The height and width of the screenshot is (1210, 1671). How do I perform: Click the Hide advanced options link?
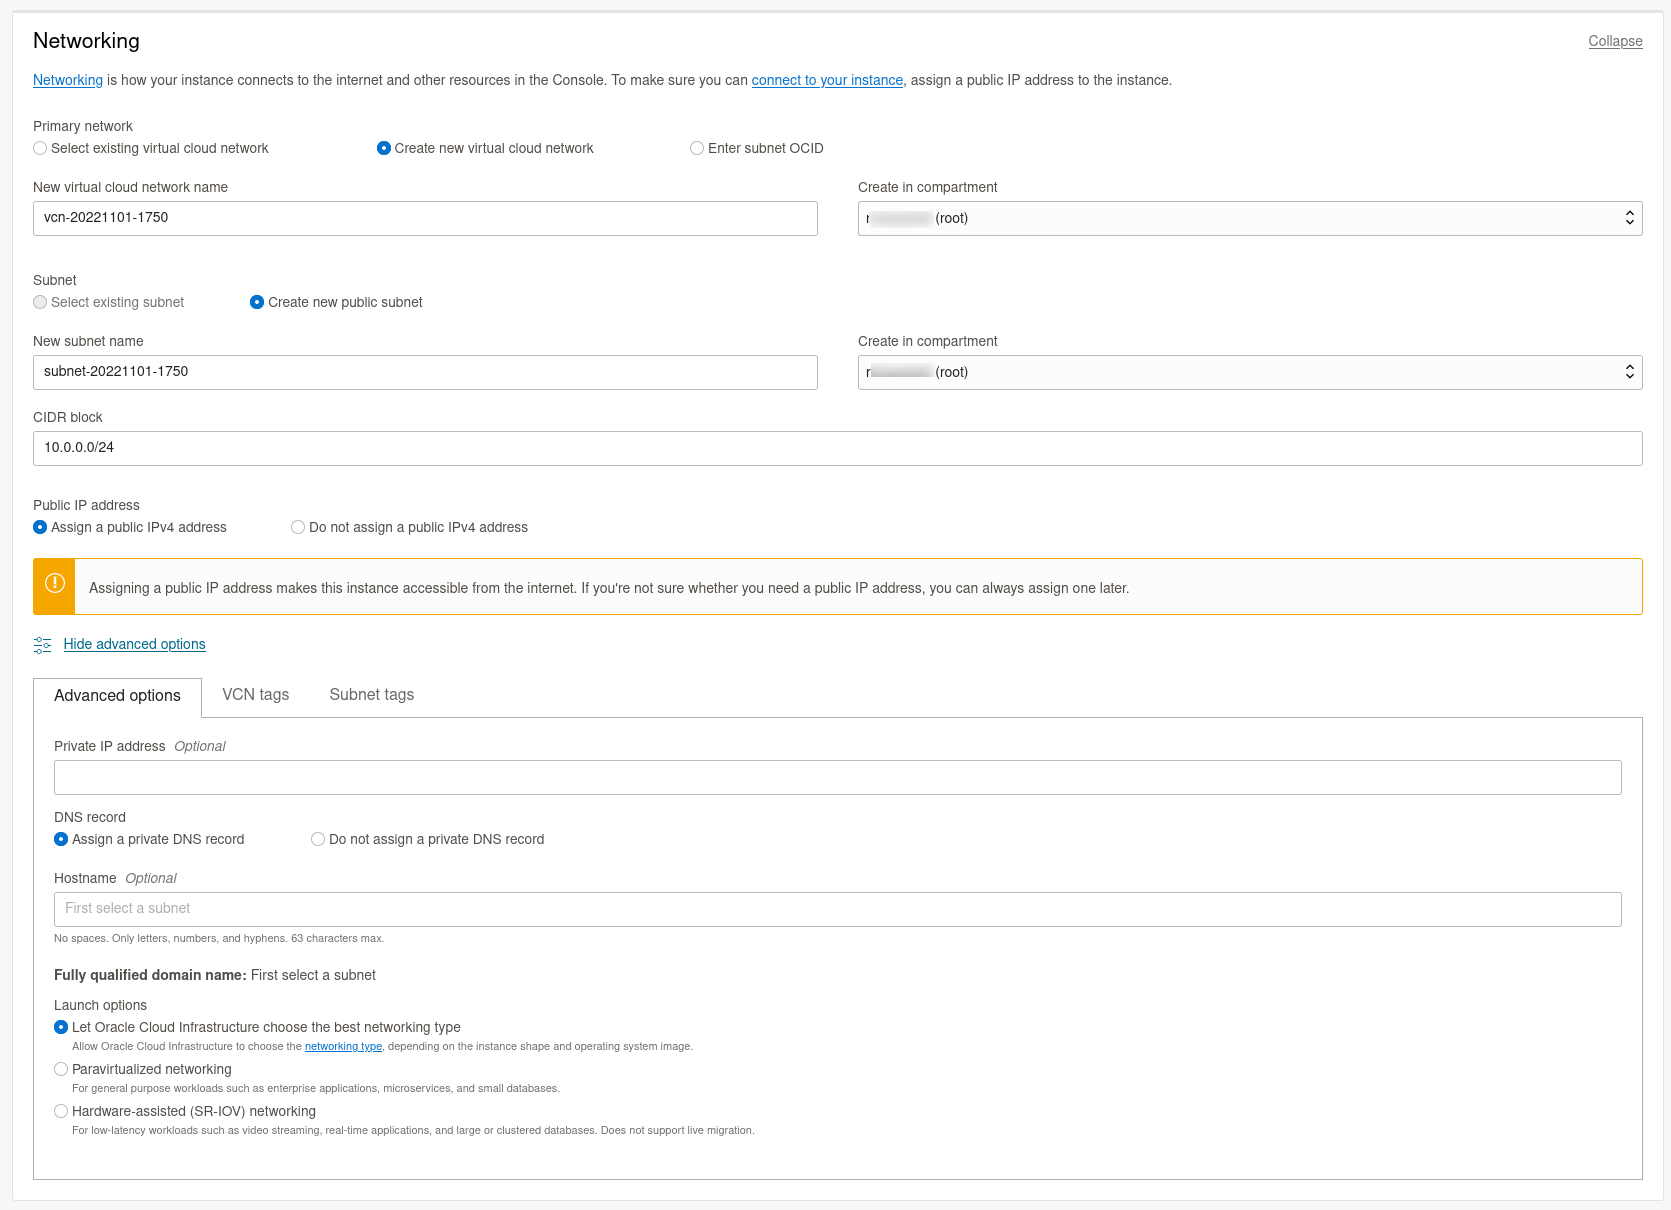click(134, 644)
